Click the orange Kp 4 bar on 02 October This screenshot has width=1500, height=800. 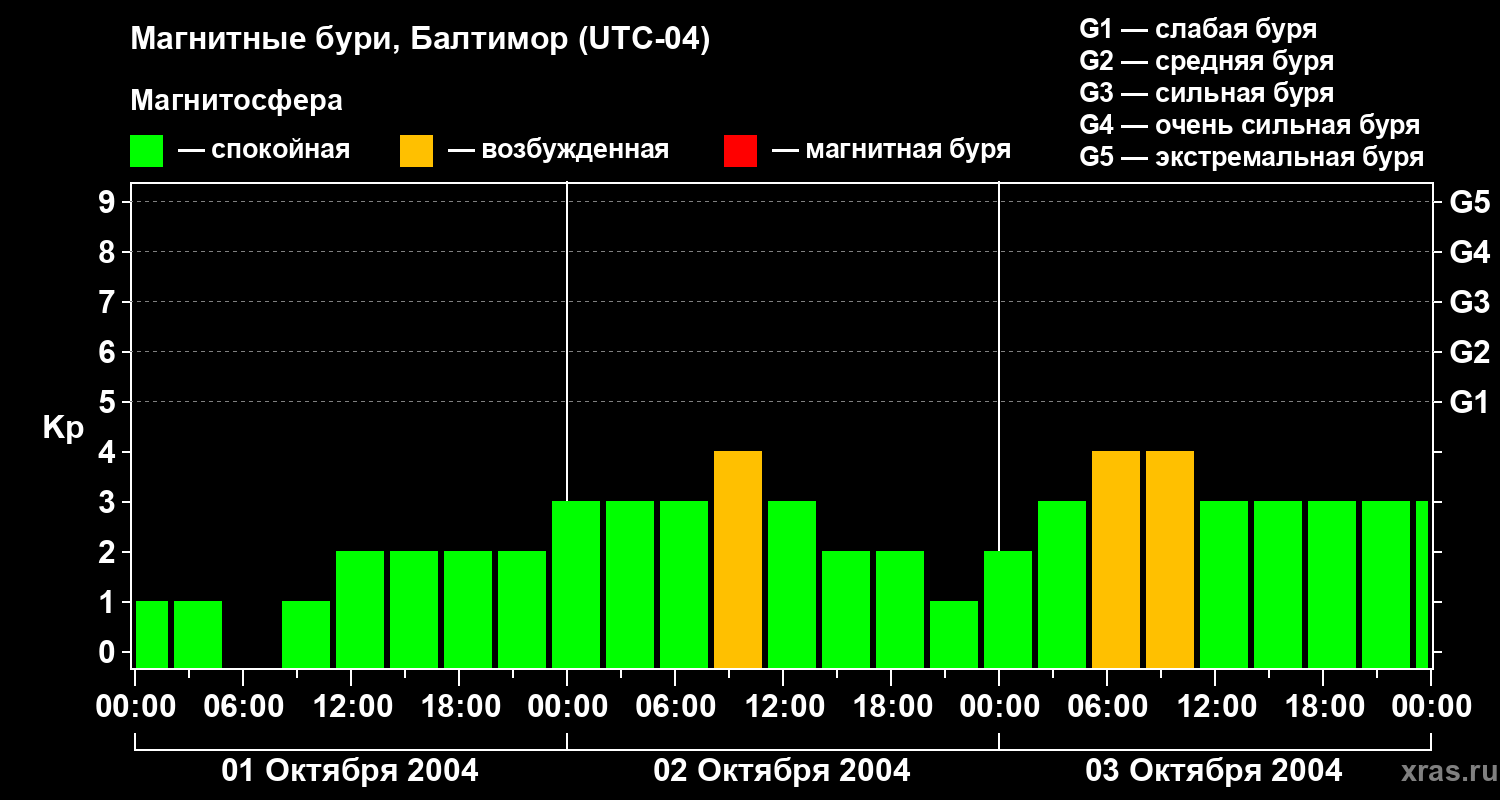(x=738, y=560)
